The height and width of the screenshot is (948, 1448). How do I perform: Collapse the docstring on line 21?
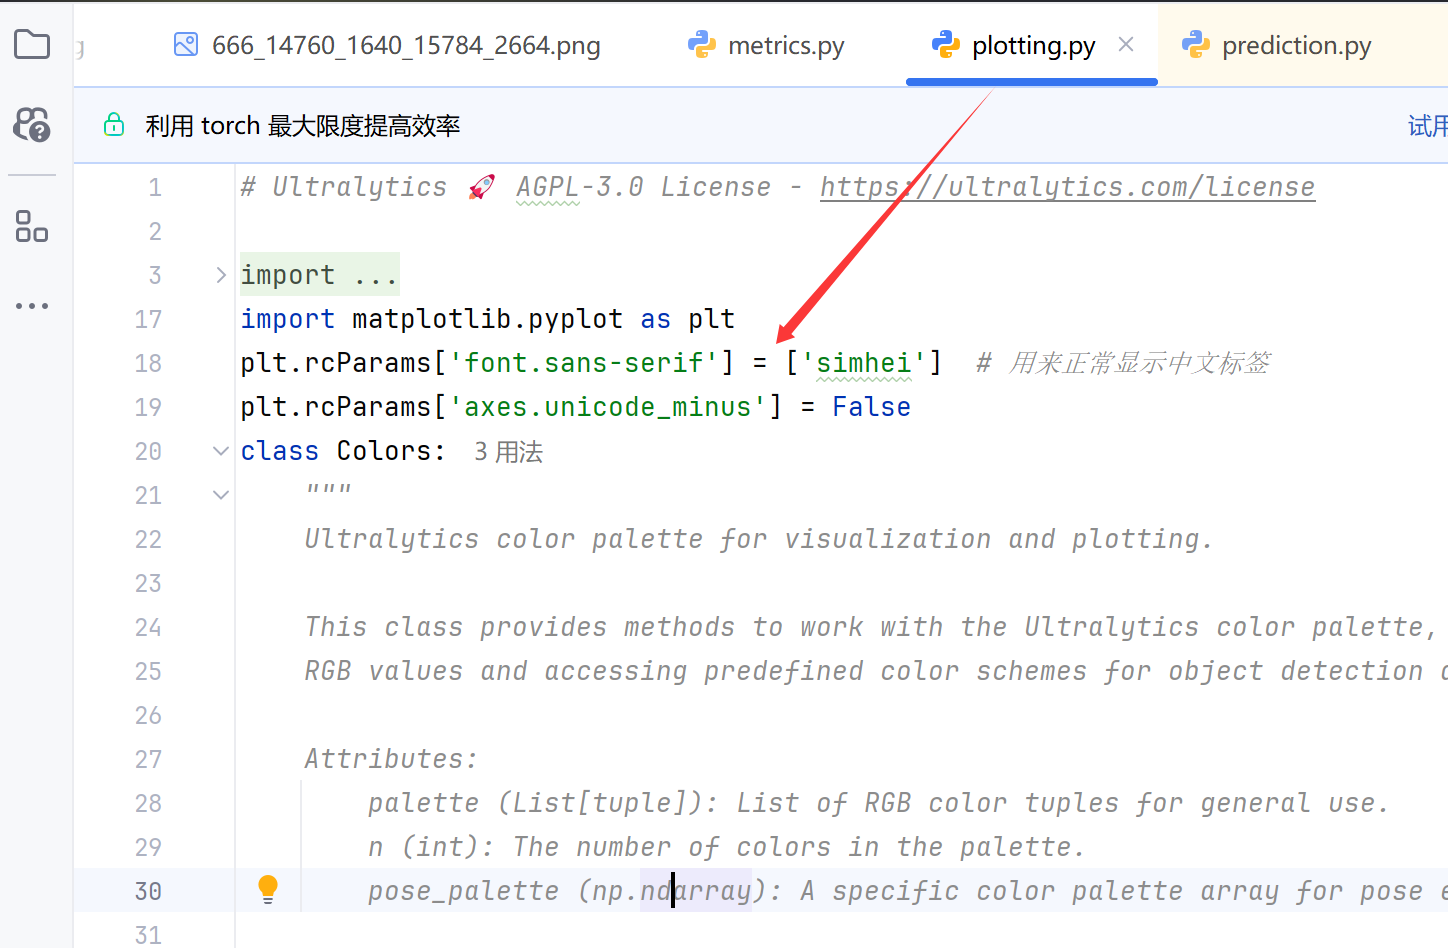click(x=221, y=495)
